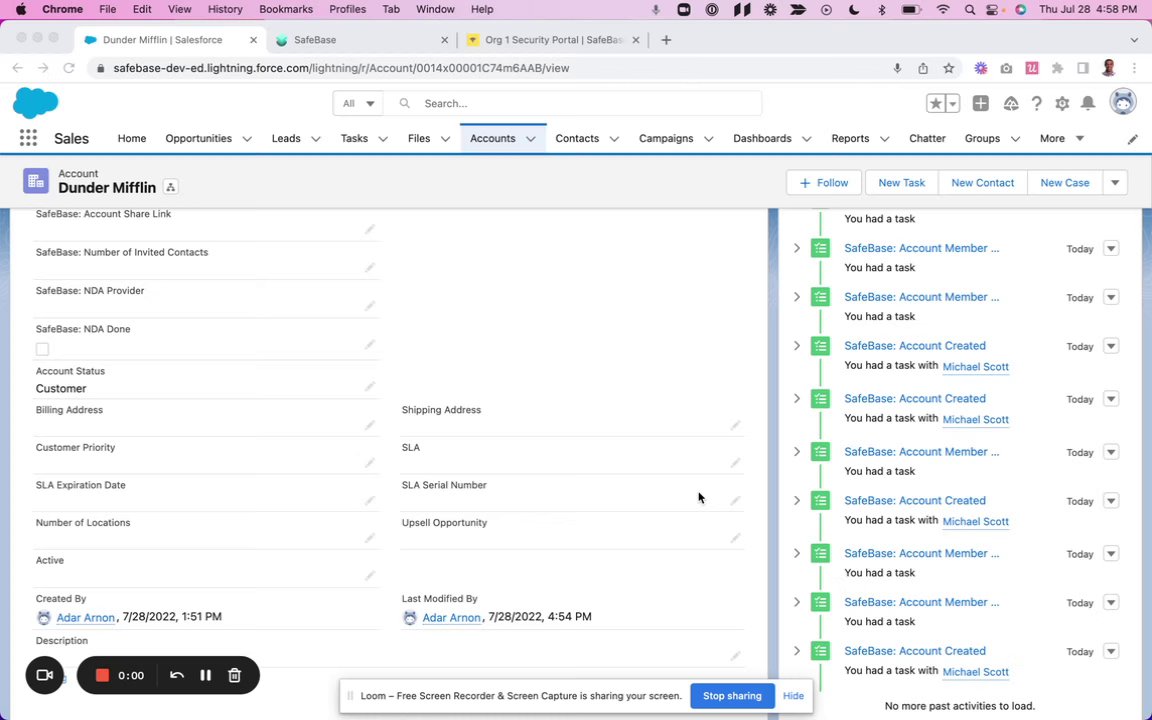The width and height of the screenshot is (1152, 720).
Task: Bookmark this page in Chrome
Action: [948, 68]
